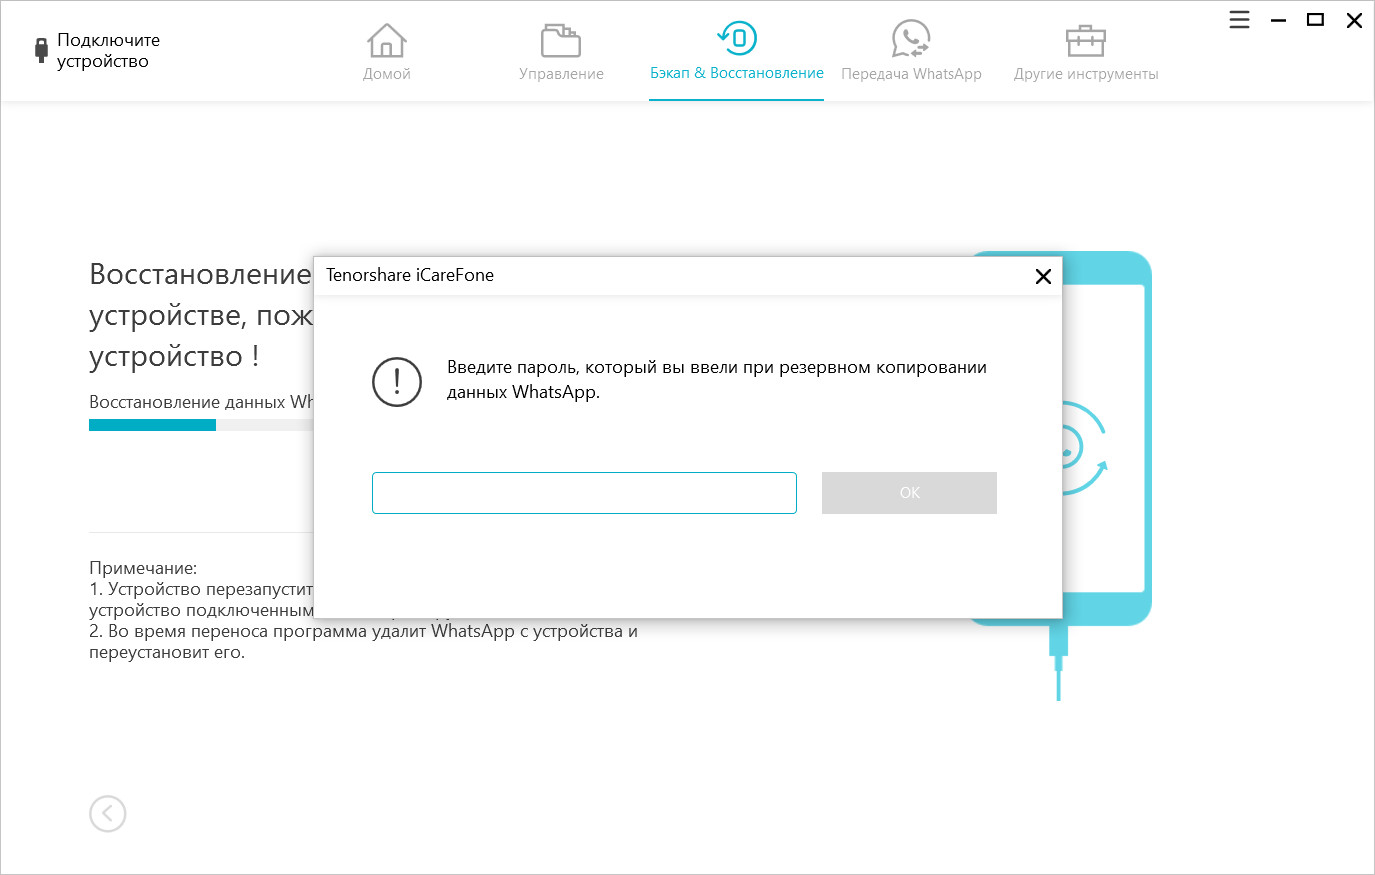Open the Другие инструменты tab label
The height and width of the screenshot is (875, 1375).
1086,74
